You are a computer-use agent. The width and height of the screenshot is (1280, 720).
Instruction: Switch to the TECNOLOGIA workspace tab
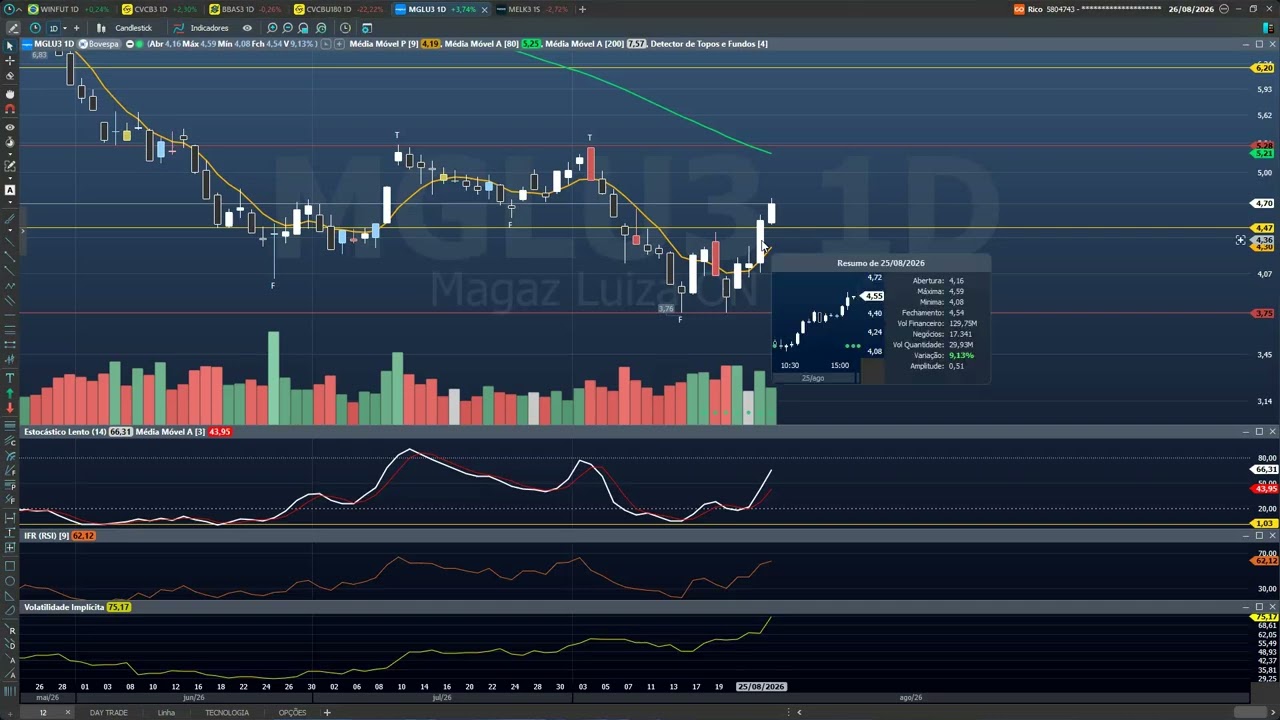click(227, 712)
